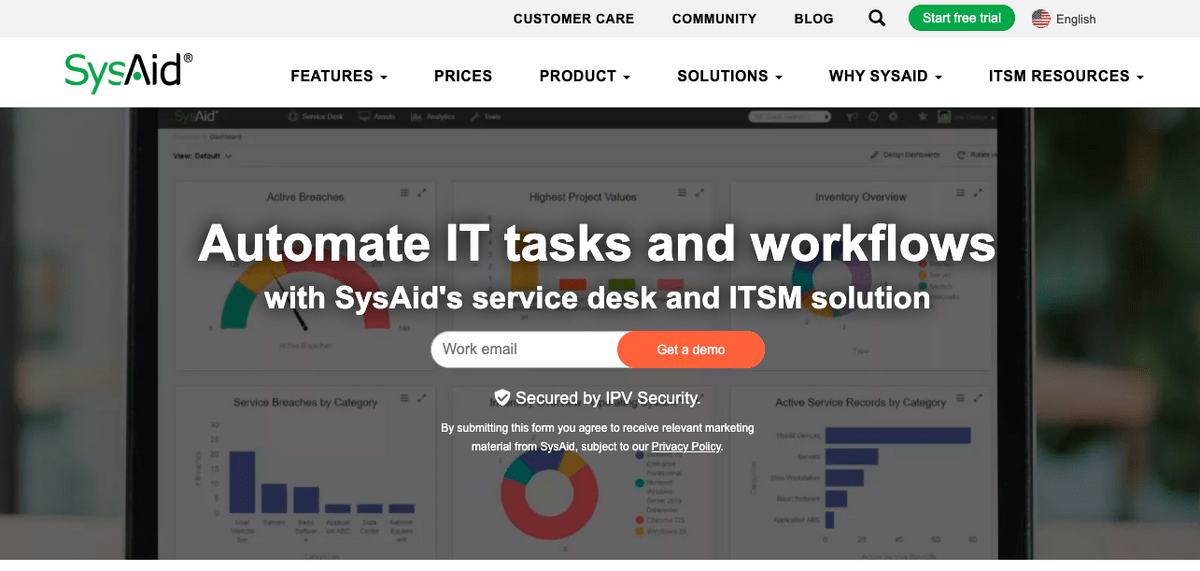Click the Start free trial button
1200x571 pixels.
(x=962, y=18)
